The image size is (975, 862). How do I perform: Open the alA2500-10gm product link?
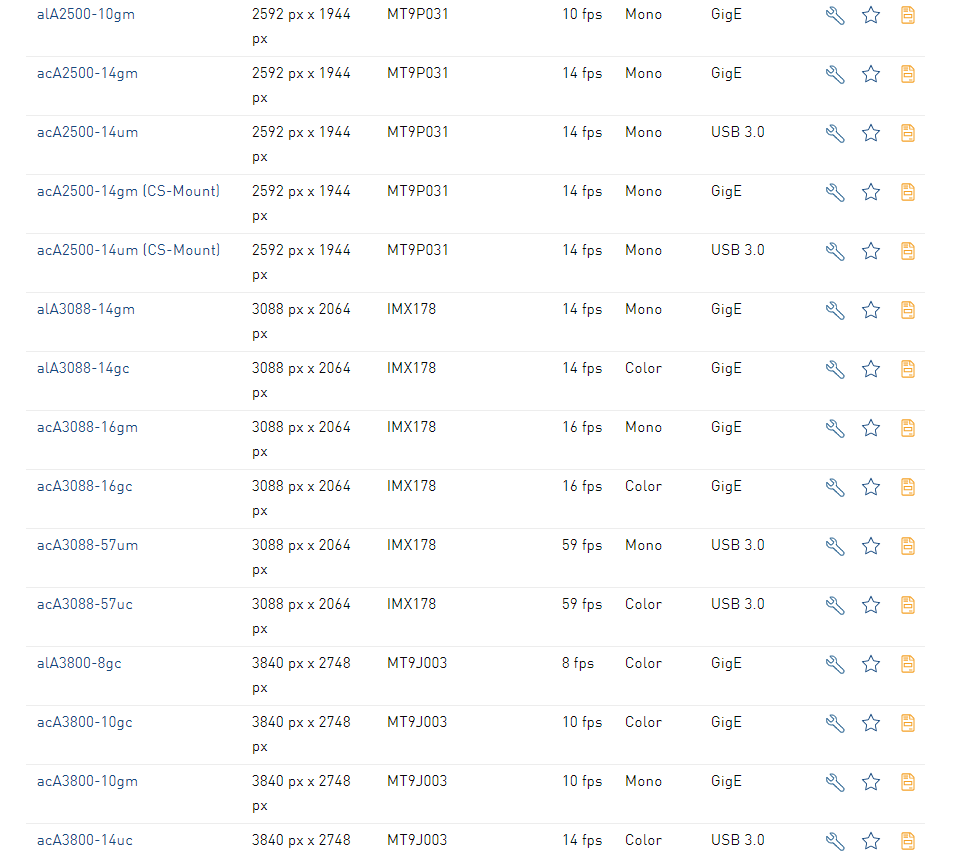[x=86, y=14]
